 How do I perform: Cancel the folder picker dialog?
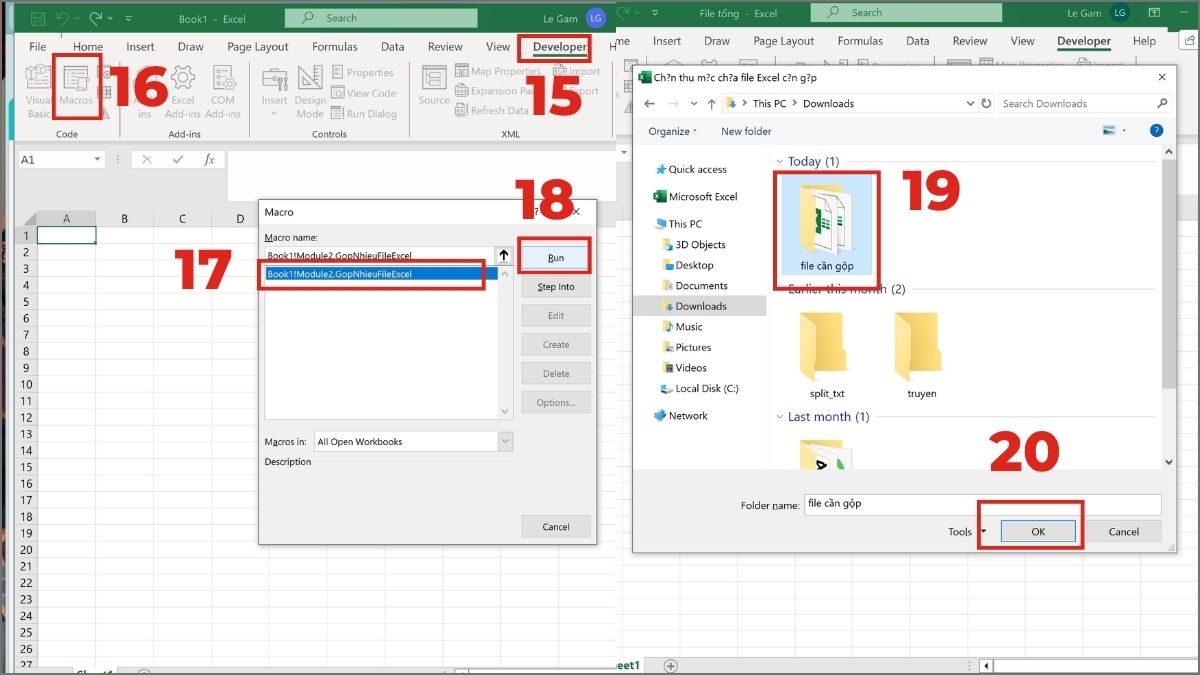pyautogui.click(x=1124, y=532)
